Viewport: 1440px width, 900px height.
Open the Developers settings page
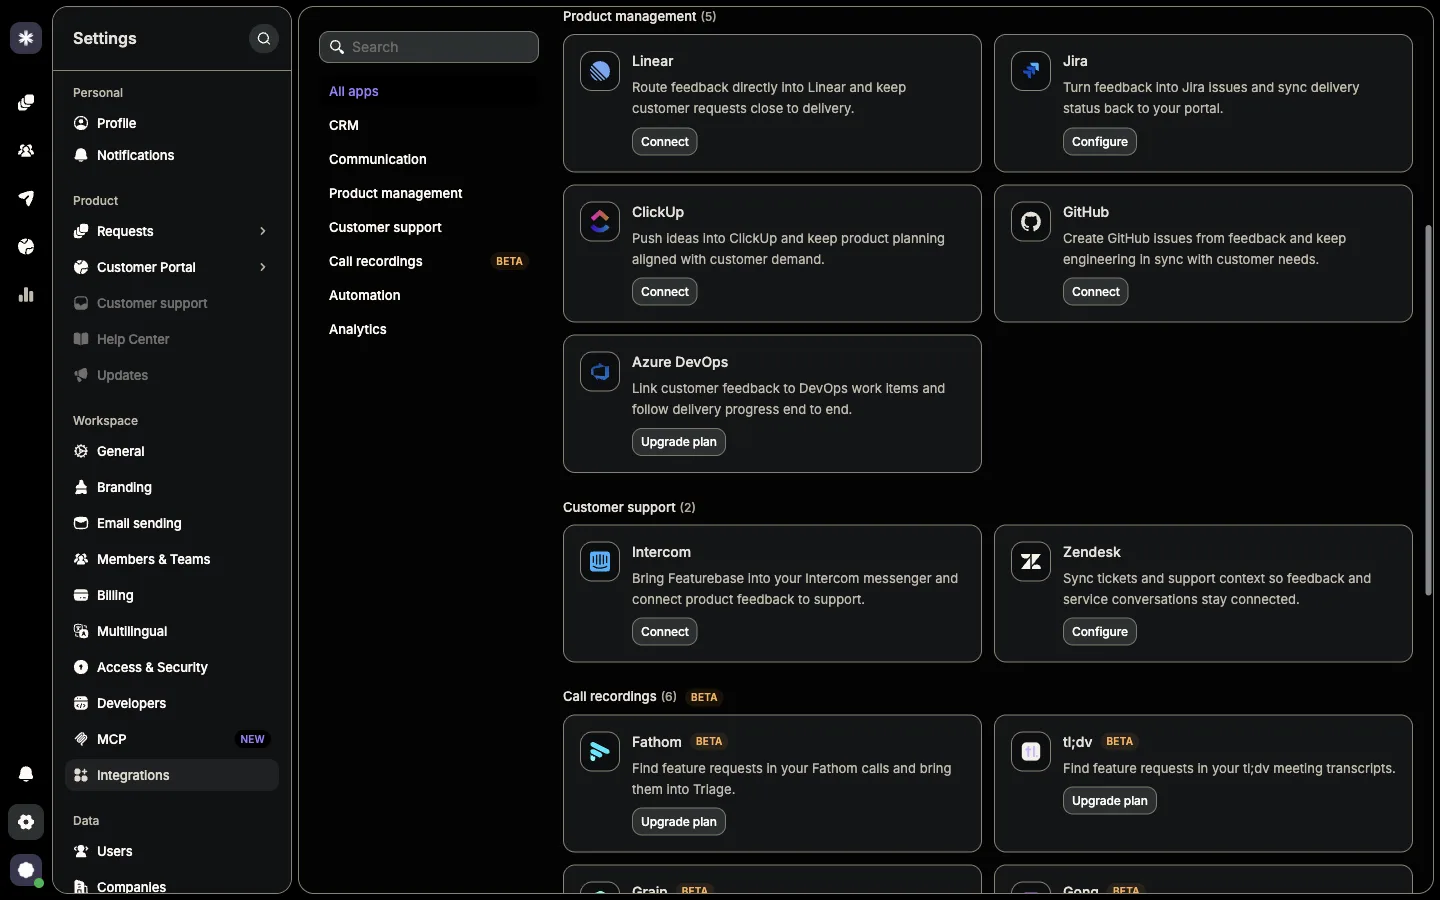[x=172, y=703]
